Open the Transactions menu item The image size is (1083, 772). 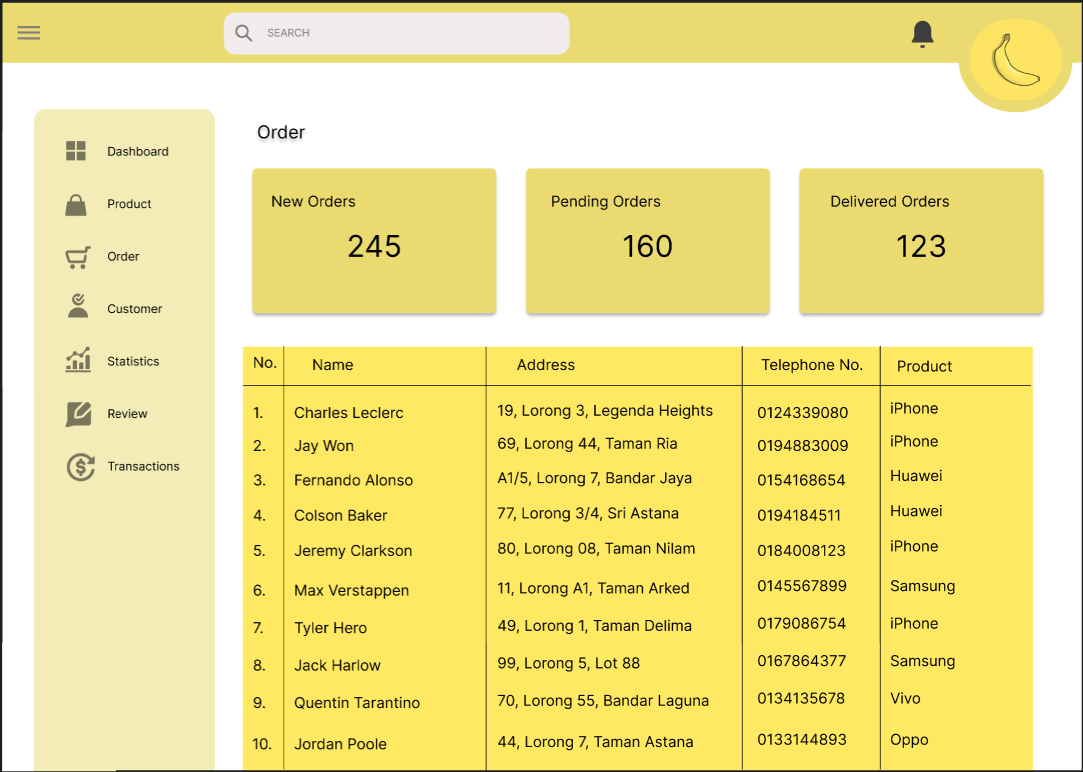pos(143,466)
